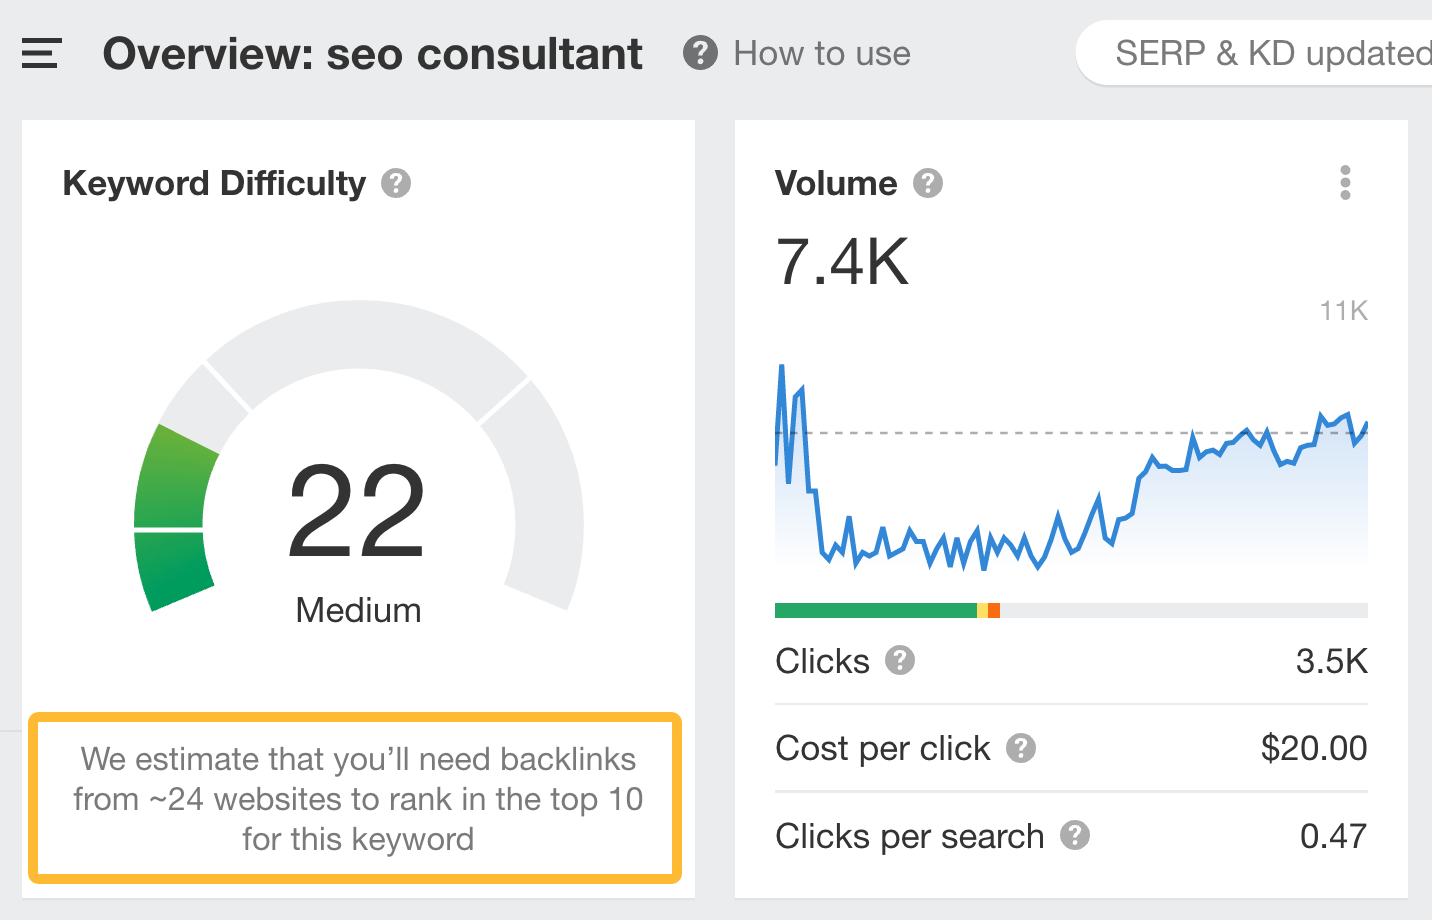Click the green segment of the distribution bar
Screen dimensions: 1432x920
(875, 609)
